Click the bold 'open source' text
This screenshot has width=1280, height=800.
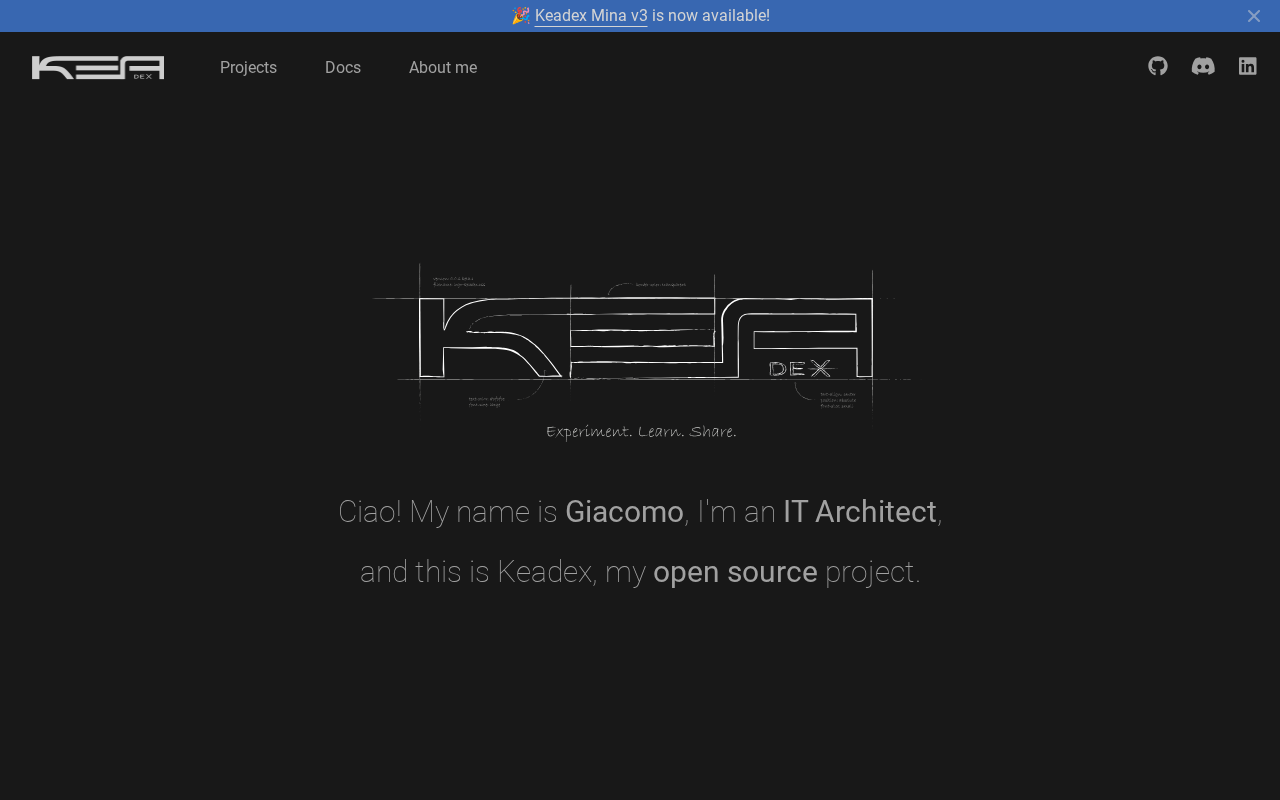(735, 572)
